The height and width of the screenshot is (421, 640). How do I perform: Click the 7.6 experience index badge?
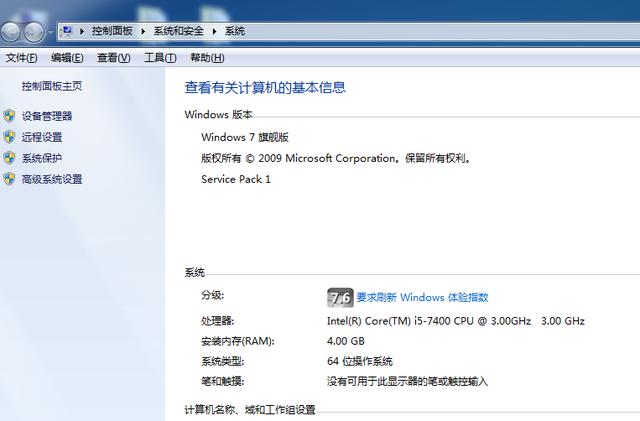click(340, 298)
